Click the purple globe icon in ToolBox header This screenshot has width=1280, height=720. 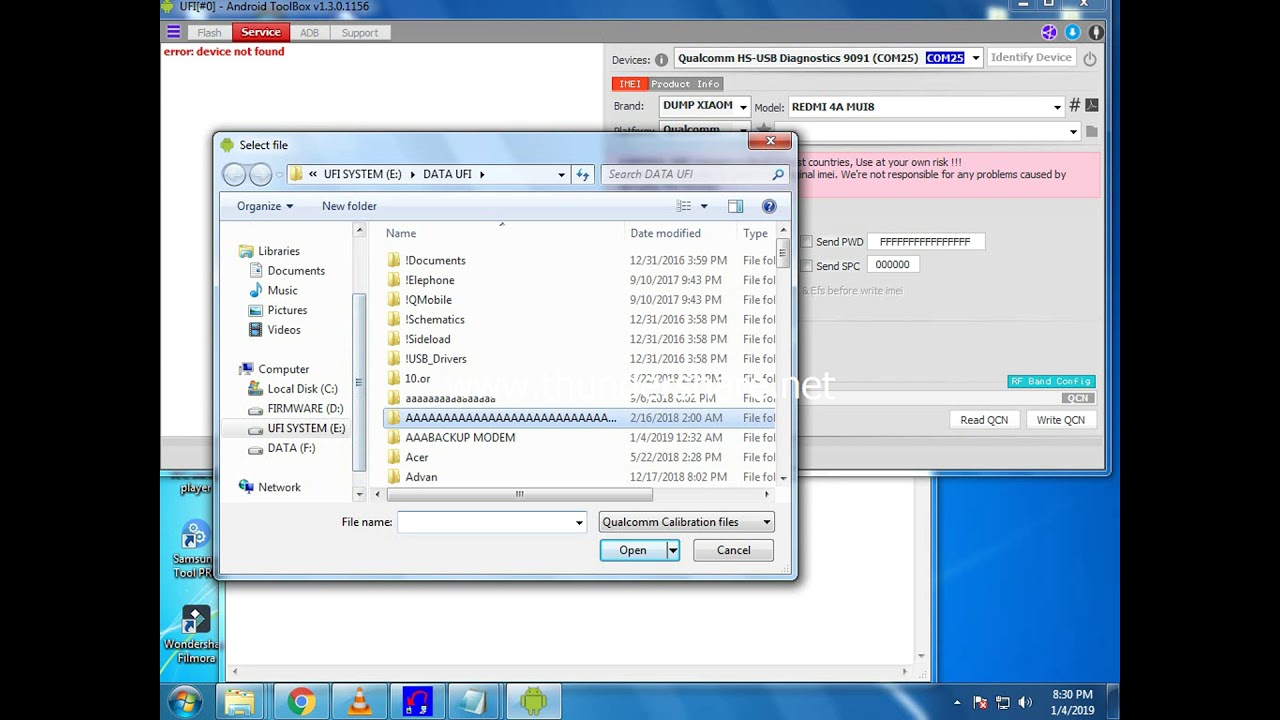coord(1049,32)
